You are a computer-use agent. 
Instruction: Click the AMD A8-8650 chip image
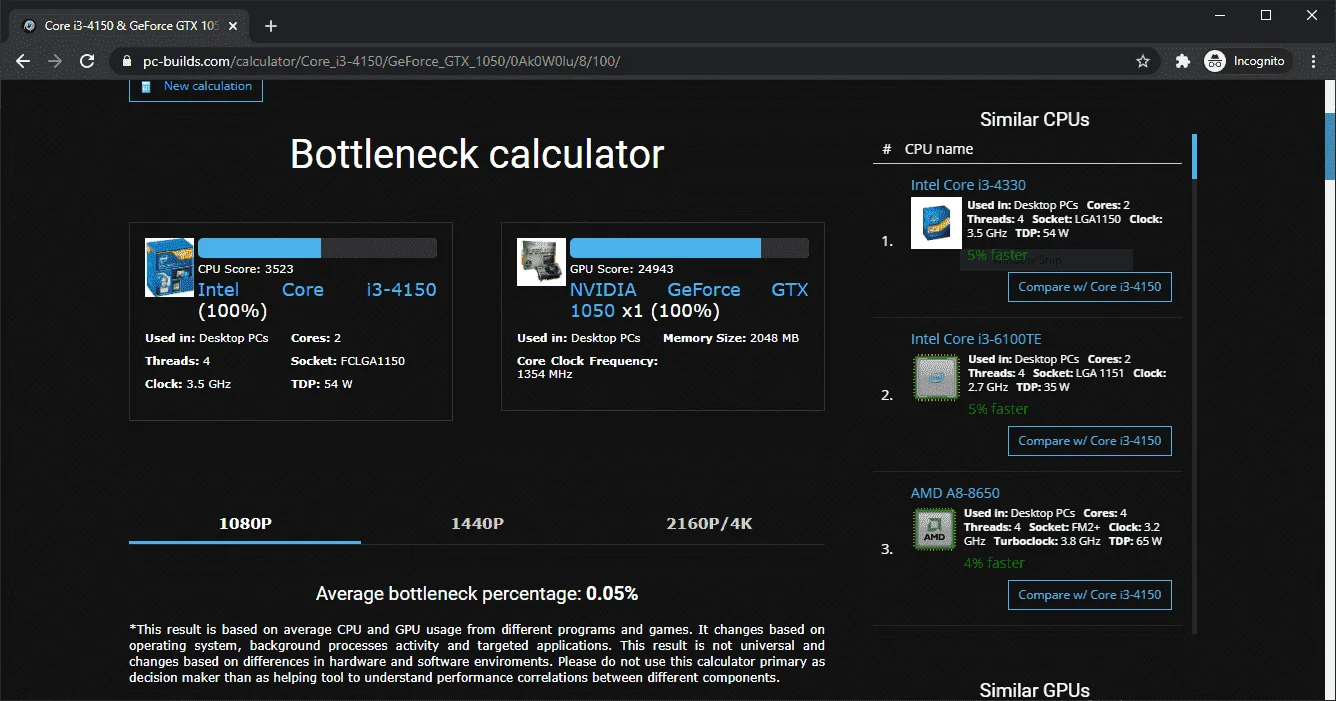pos(934,530)
